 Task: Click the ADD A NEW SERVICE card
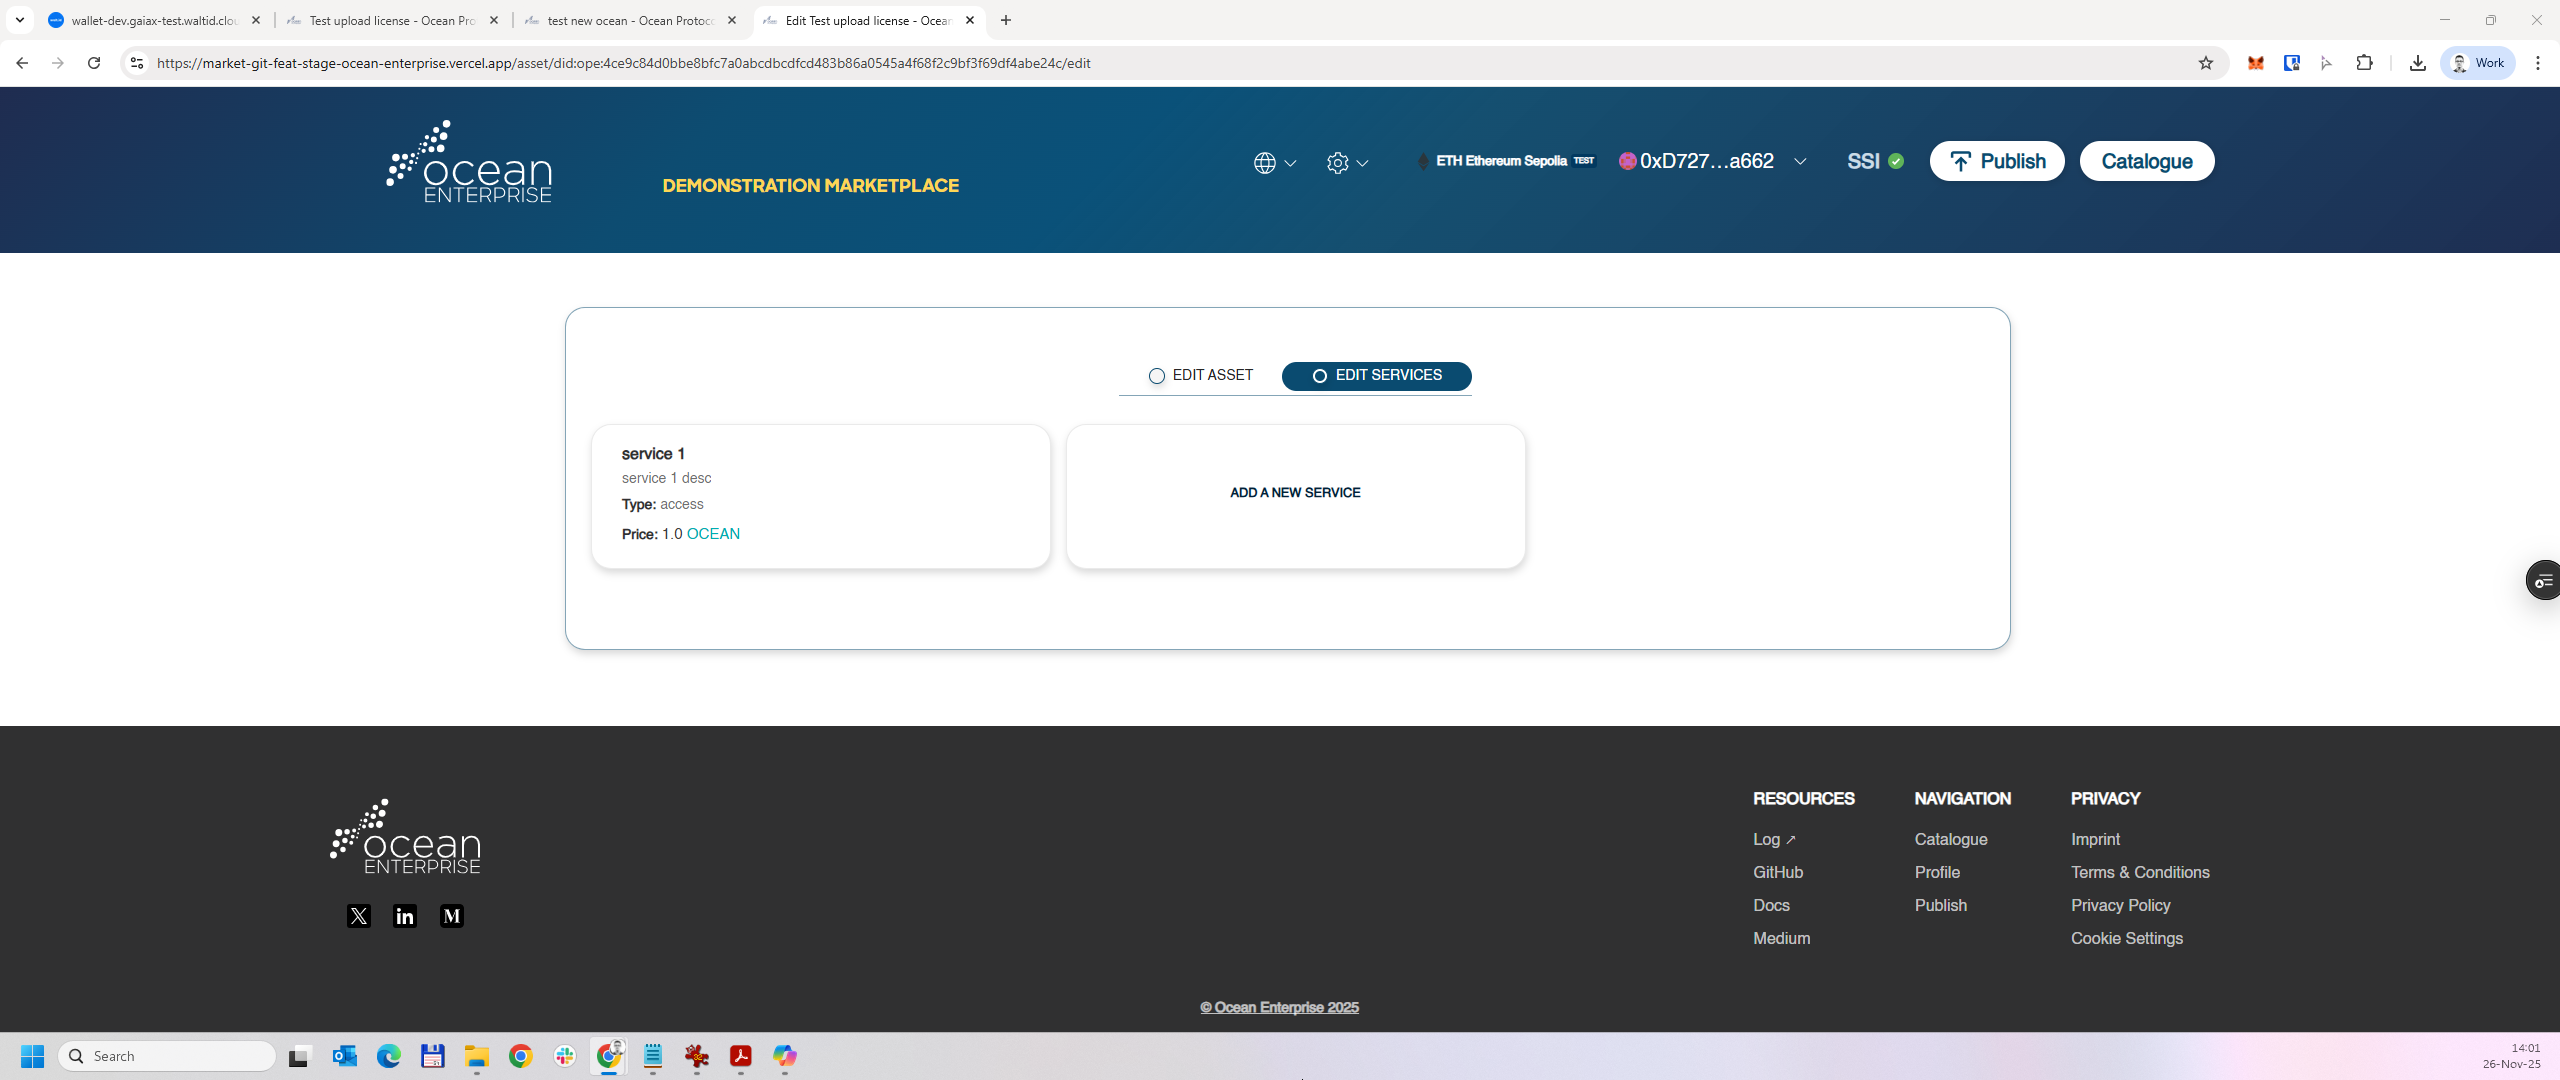(x=1295, y=494)
